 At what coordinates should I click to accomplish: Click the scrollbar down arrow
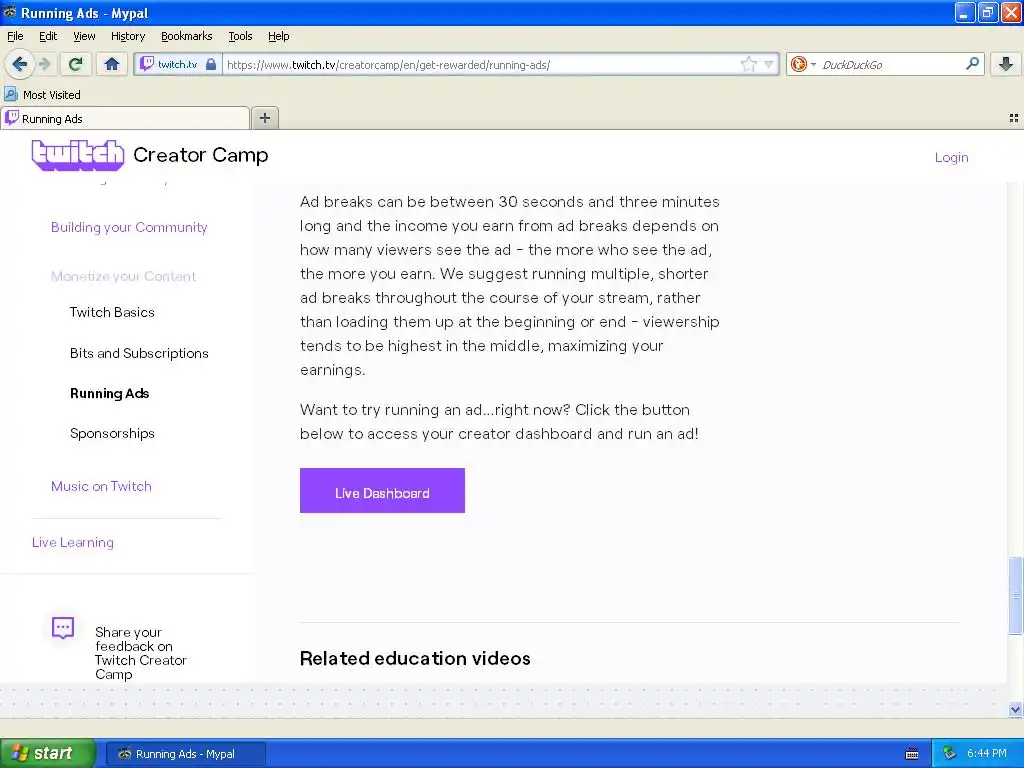(x=1015, y=709)
